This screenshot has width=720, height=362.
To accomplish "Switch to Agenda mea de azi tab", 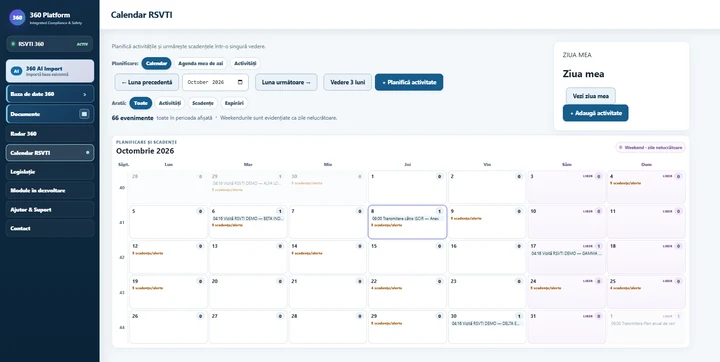I will point(201,63).
